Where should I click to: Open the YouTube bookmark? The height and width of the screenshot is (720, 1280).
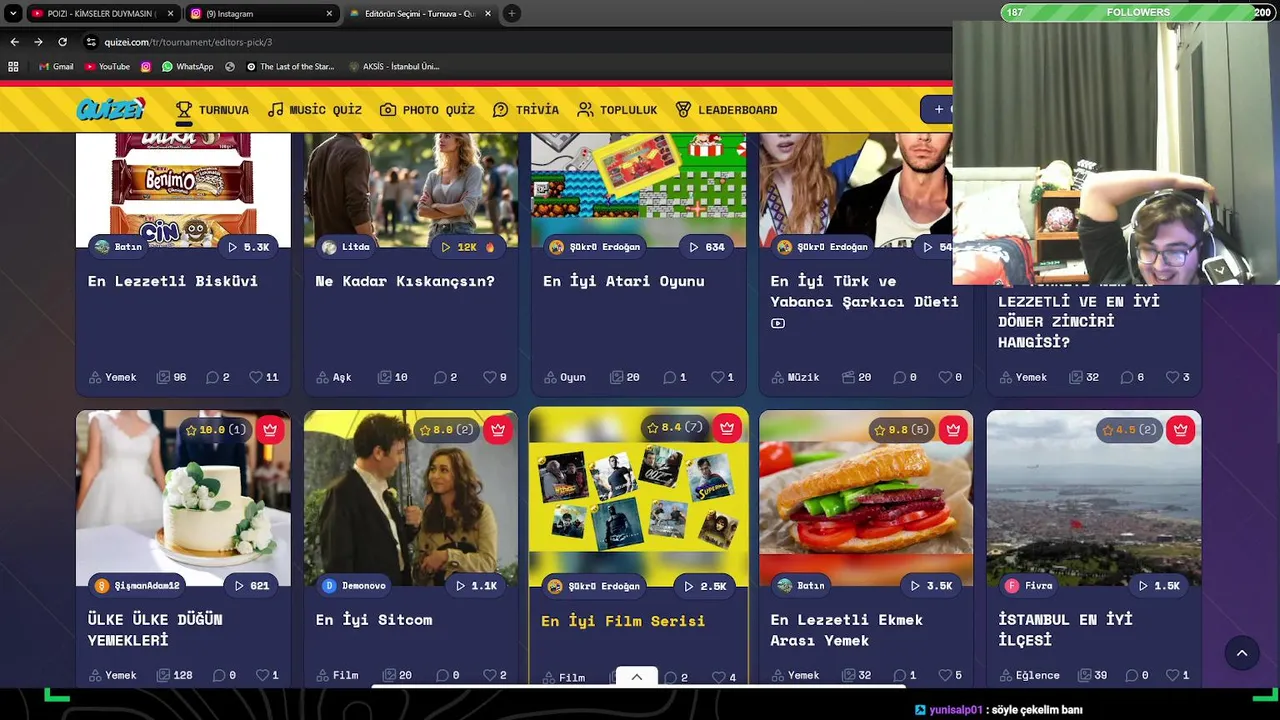108,67
